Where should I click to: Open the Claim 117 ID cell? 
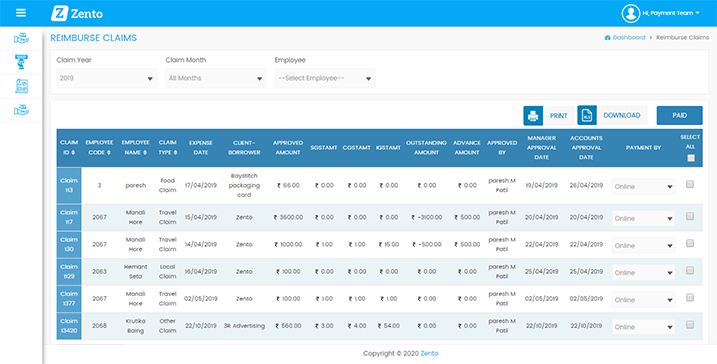69,217
